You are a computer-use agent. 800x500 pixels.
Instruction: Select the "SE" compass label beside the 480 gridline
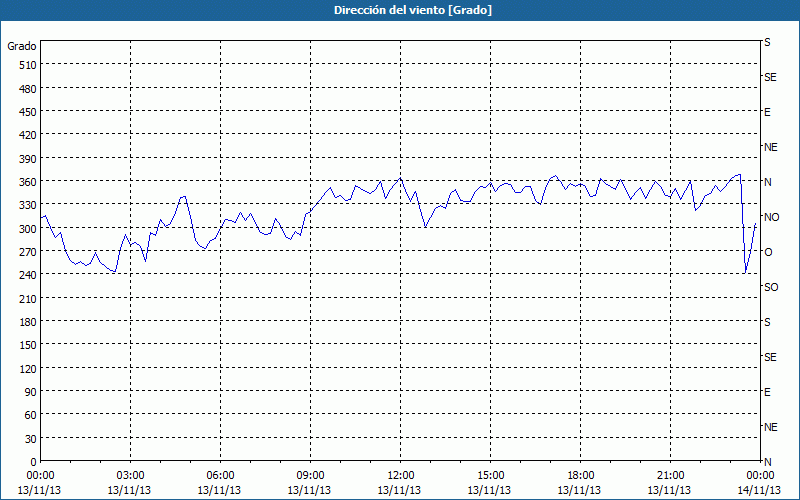(770, 77)
